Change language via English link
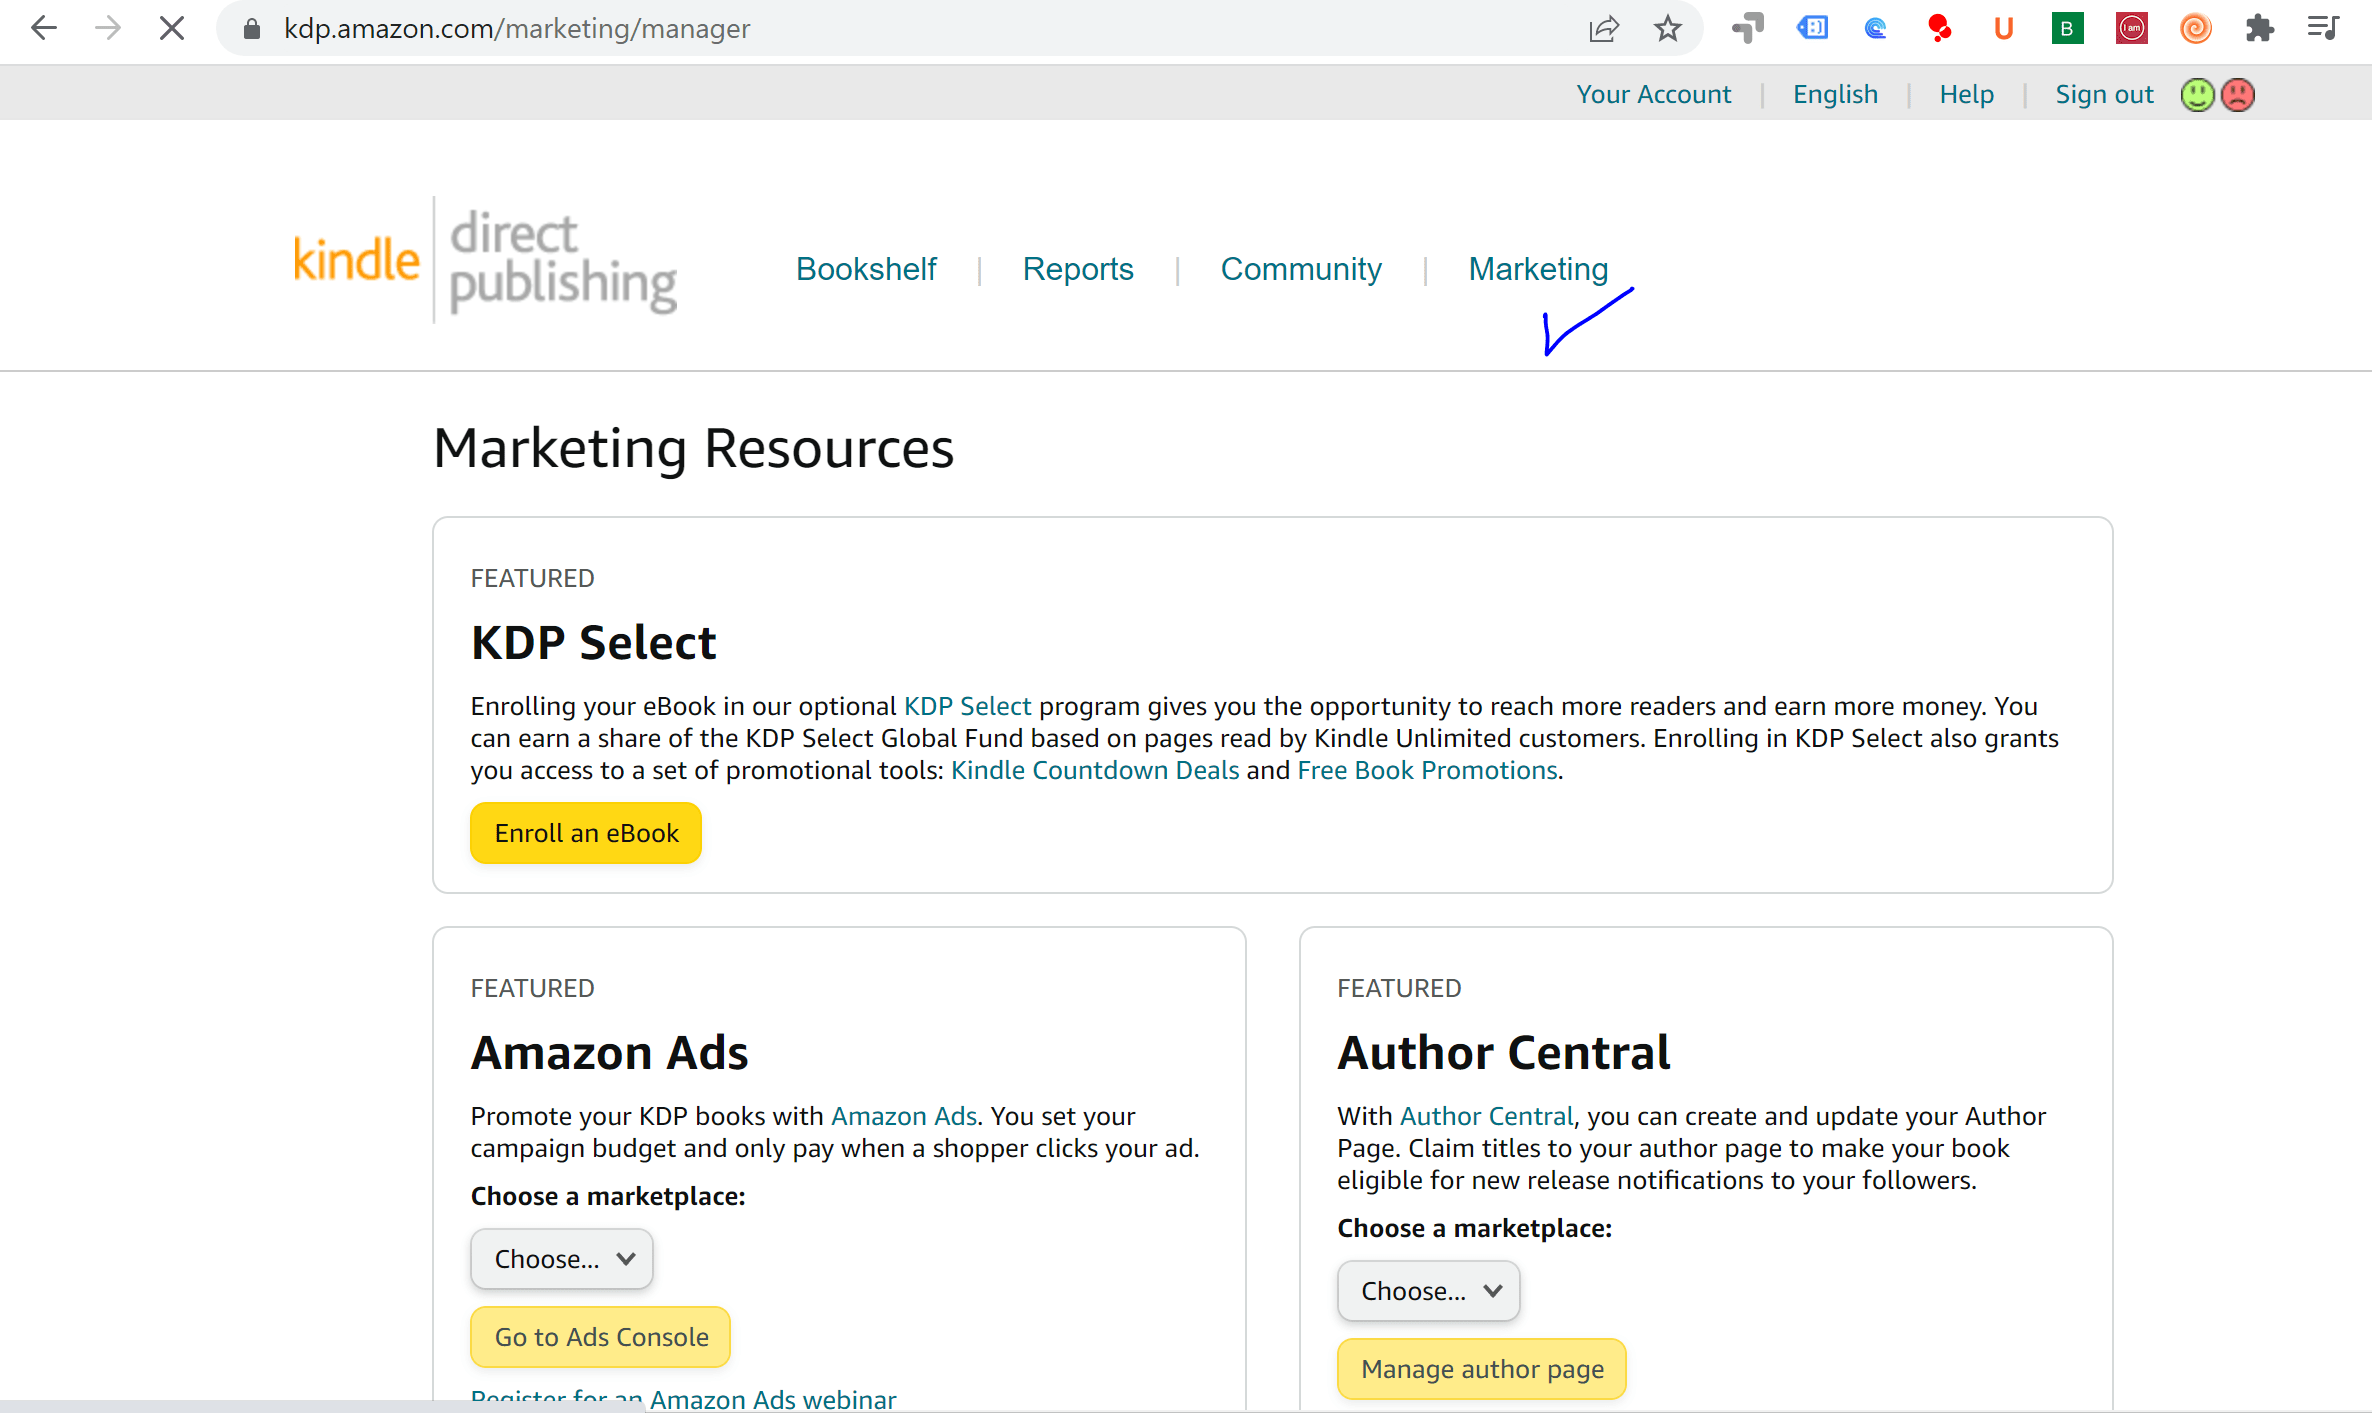The width and height of the screenshot is (2372, 1413). coord(1835,94)
